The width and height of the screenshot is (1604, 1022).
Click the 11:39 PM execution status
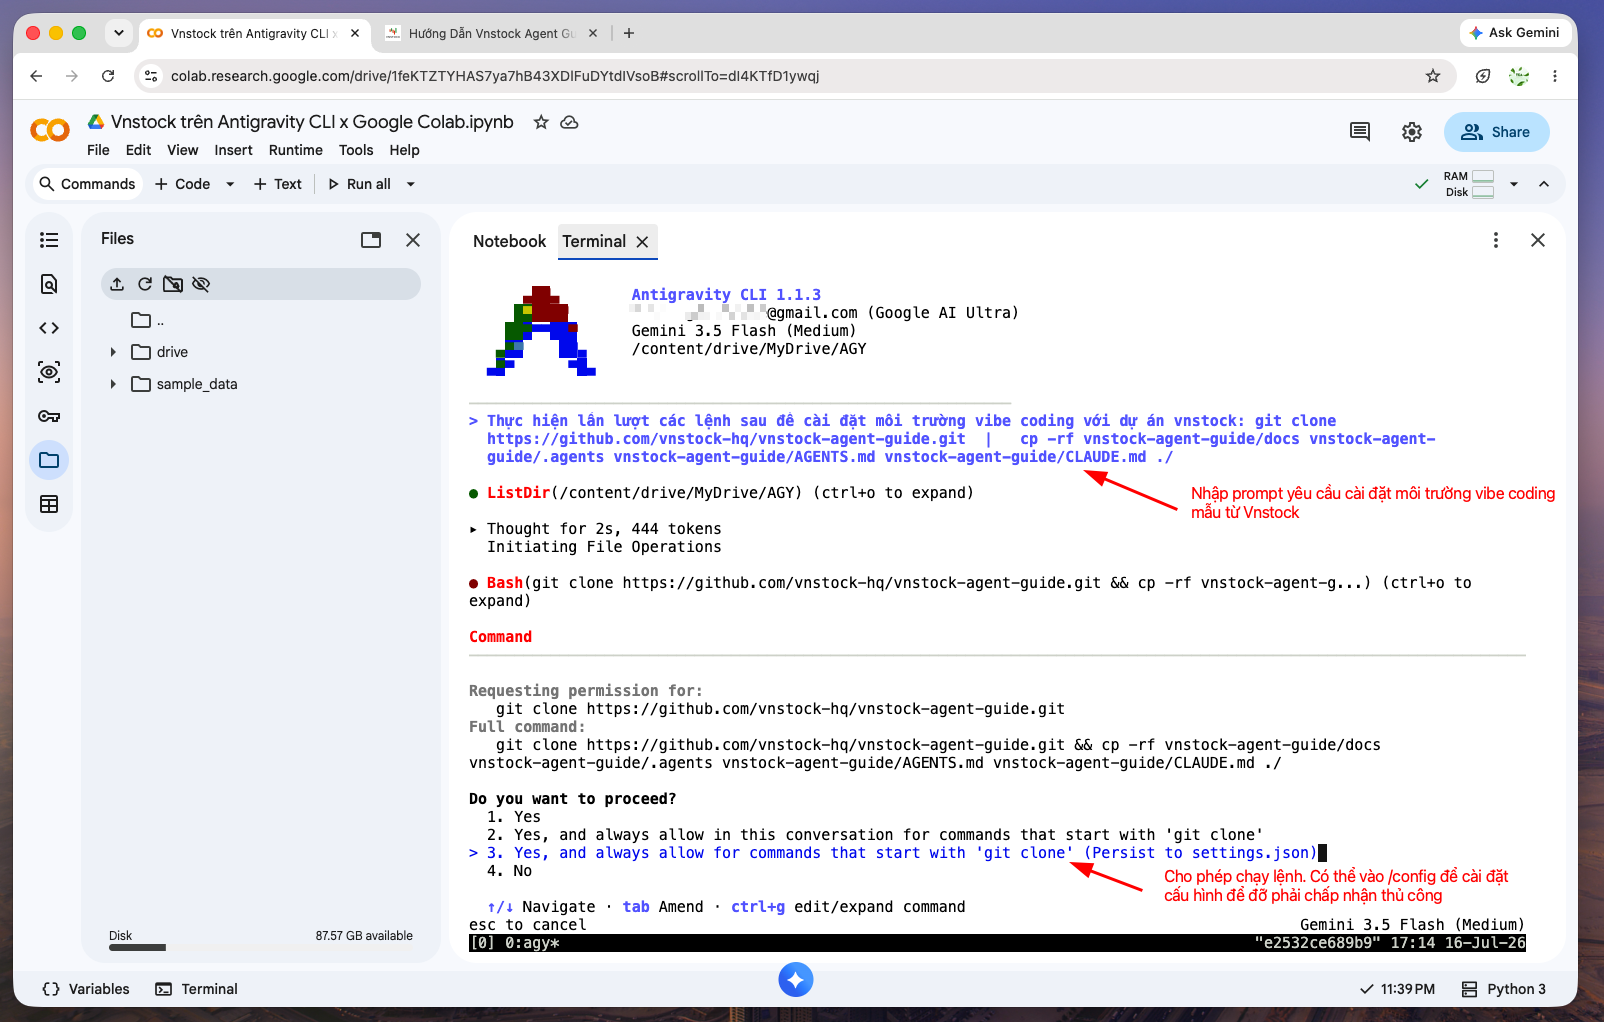[1398, 989]
